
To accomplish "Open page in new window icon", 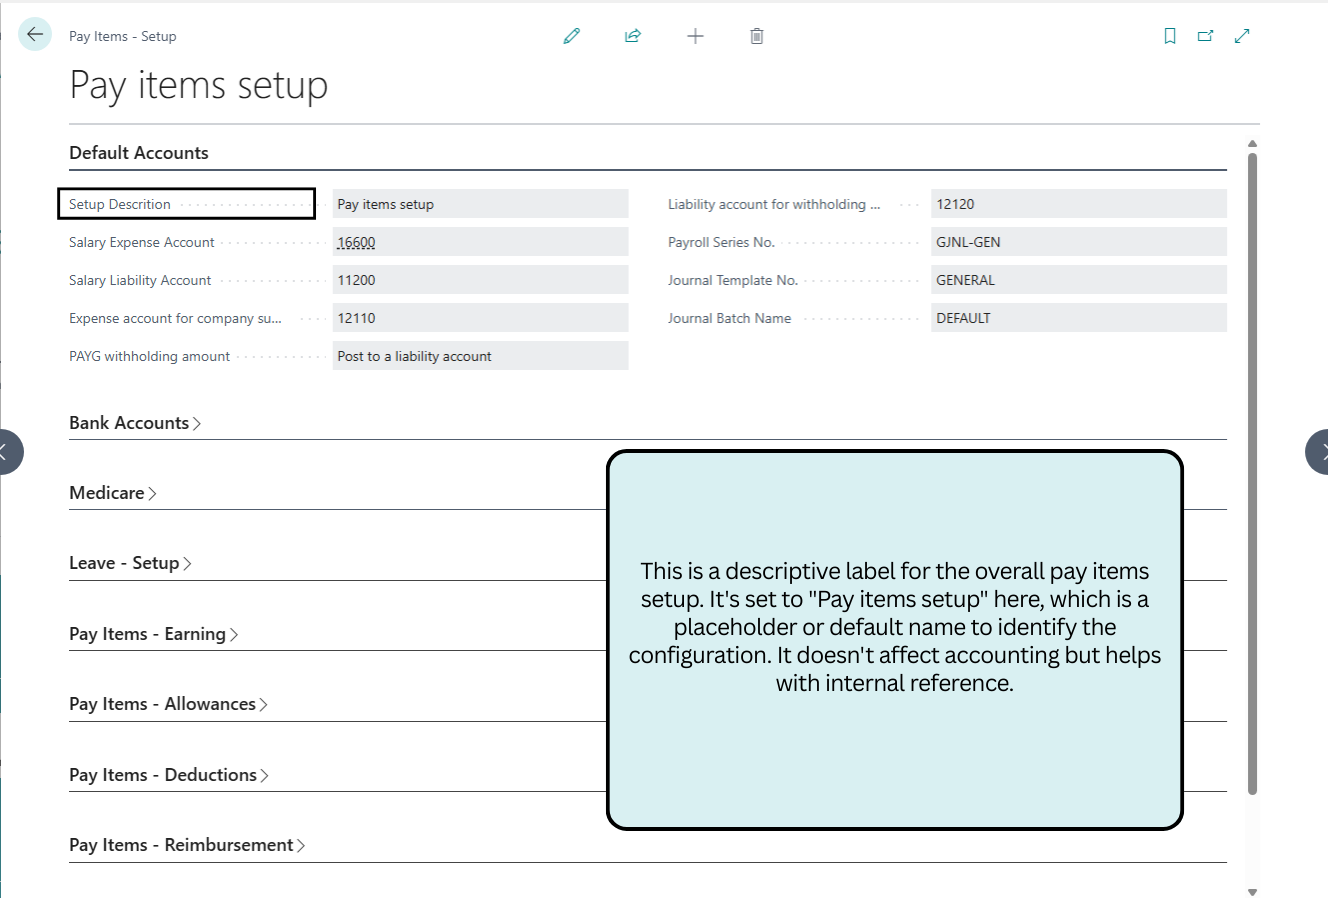I will click(x=1206, y=36).
